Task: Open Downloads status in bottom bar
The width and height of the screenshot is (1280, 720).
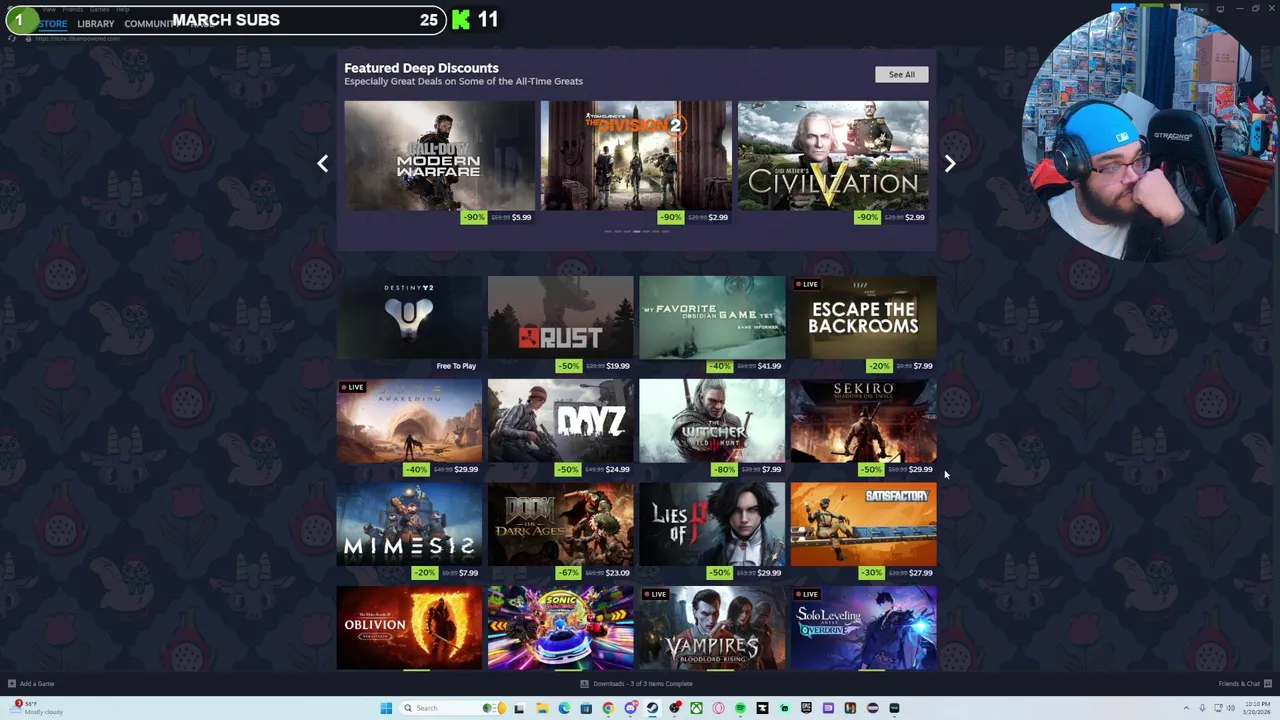Action: [636, 684]
